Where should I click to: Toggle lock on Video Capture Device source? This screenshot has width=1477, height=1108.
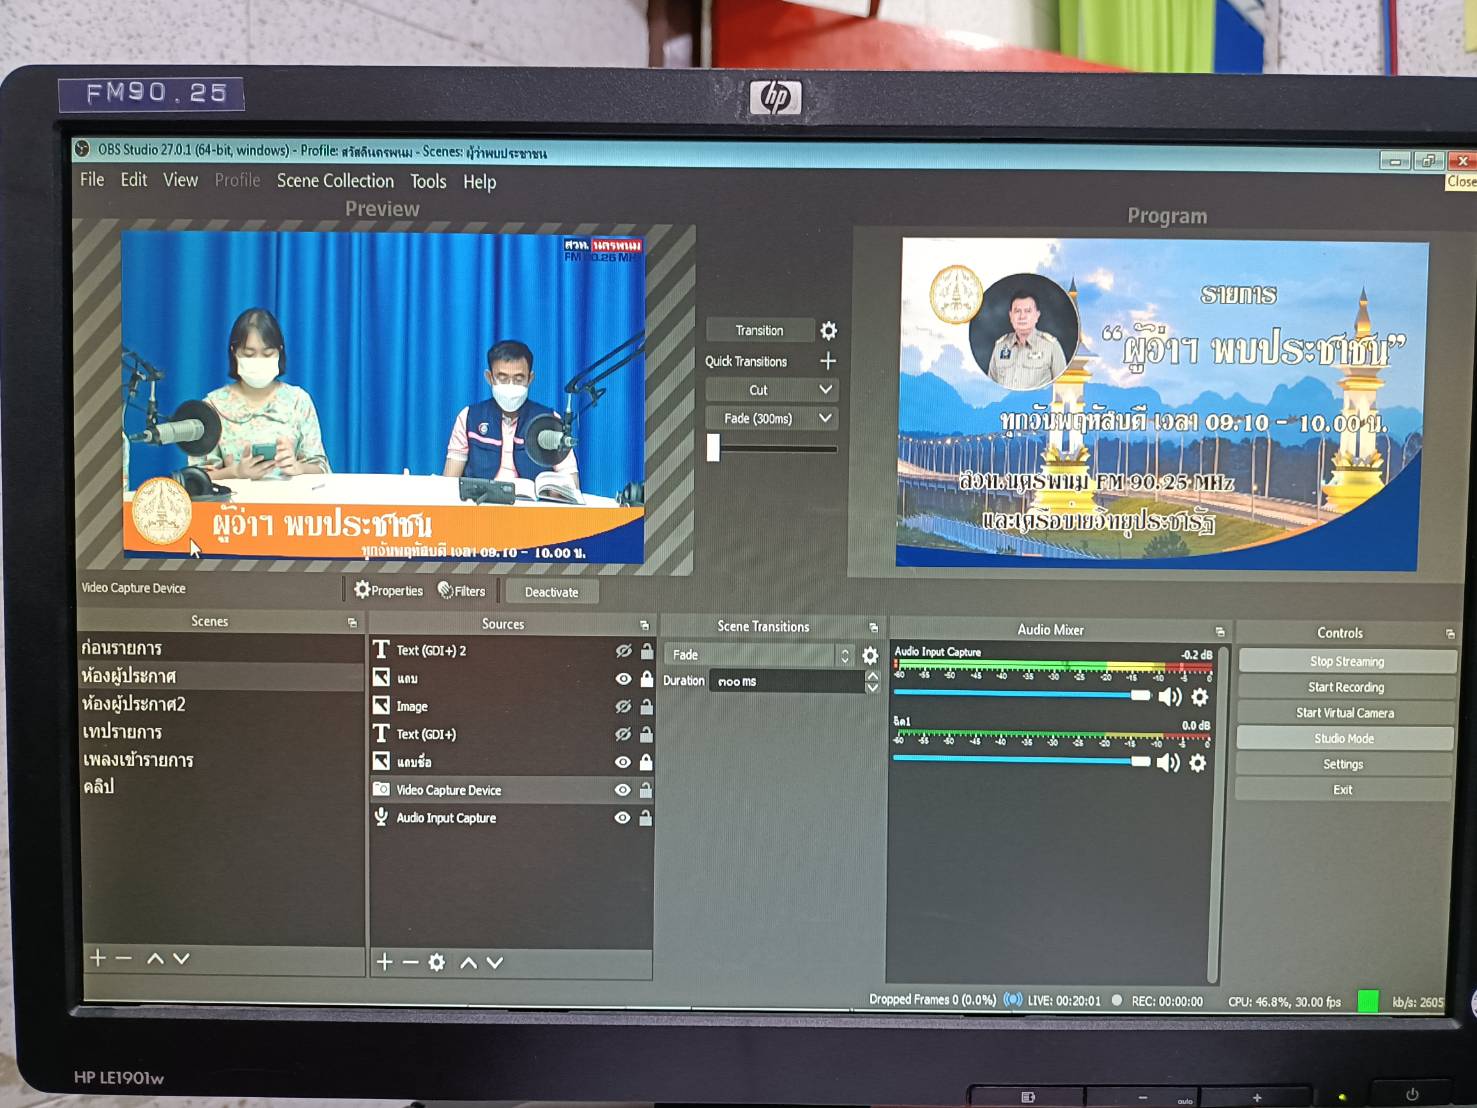coord(646,790)
